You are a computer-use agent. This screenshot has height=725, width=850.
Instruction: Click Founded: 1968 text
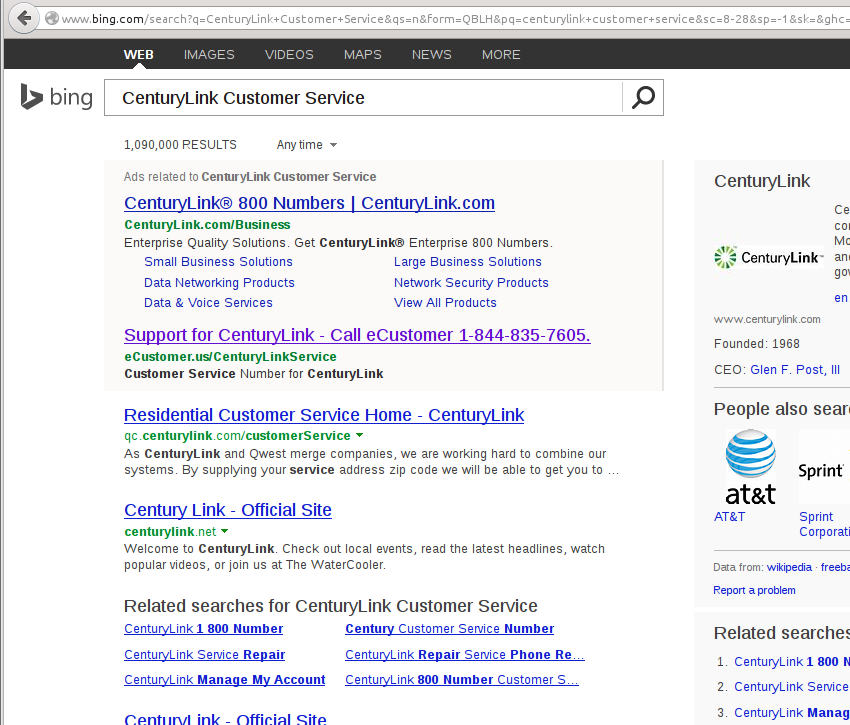tap(757, 344)
